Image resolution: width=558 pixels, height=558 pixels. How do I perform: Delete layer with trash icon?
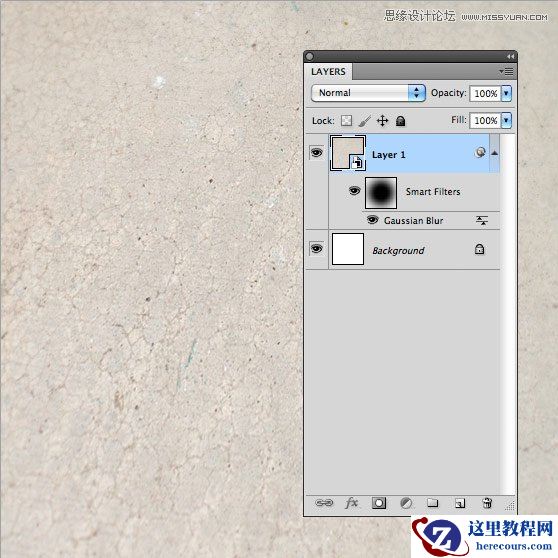point(487,503)
